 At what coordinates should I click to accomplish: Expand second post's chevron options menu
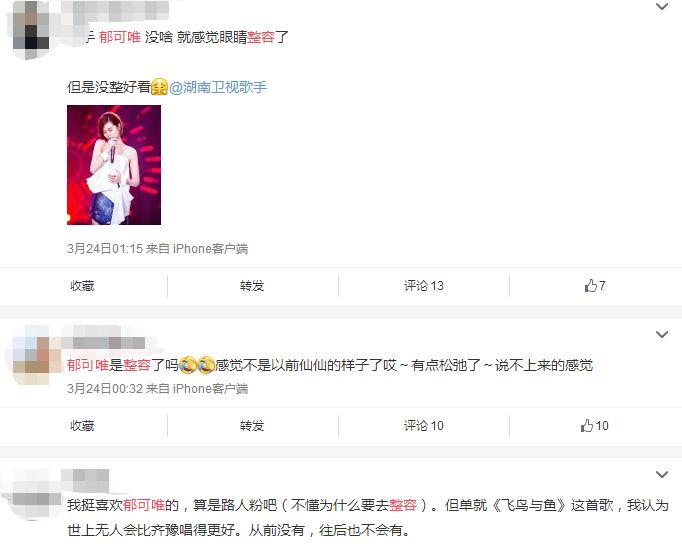(662, 334)
